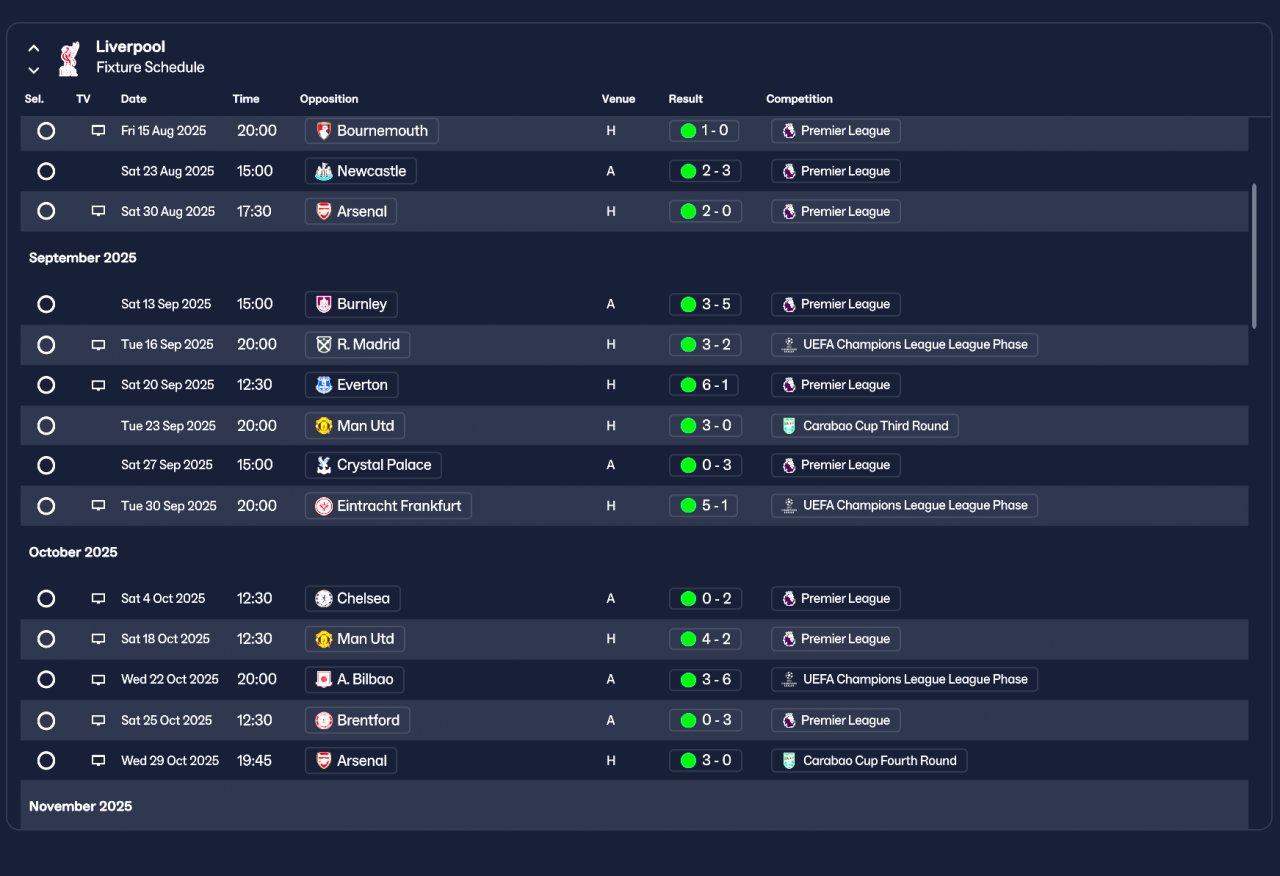Click the Crystal Palace club crest

point(323,465)
